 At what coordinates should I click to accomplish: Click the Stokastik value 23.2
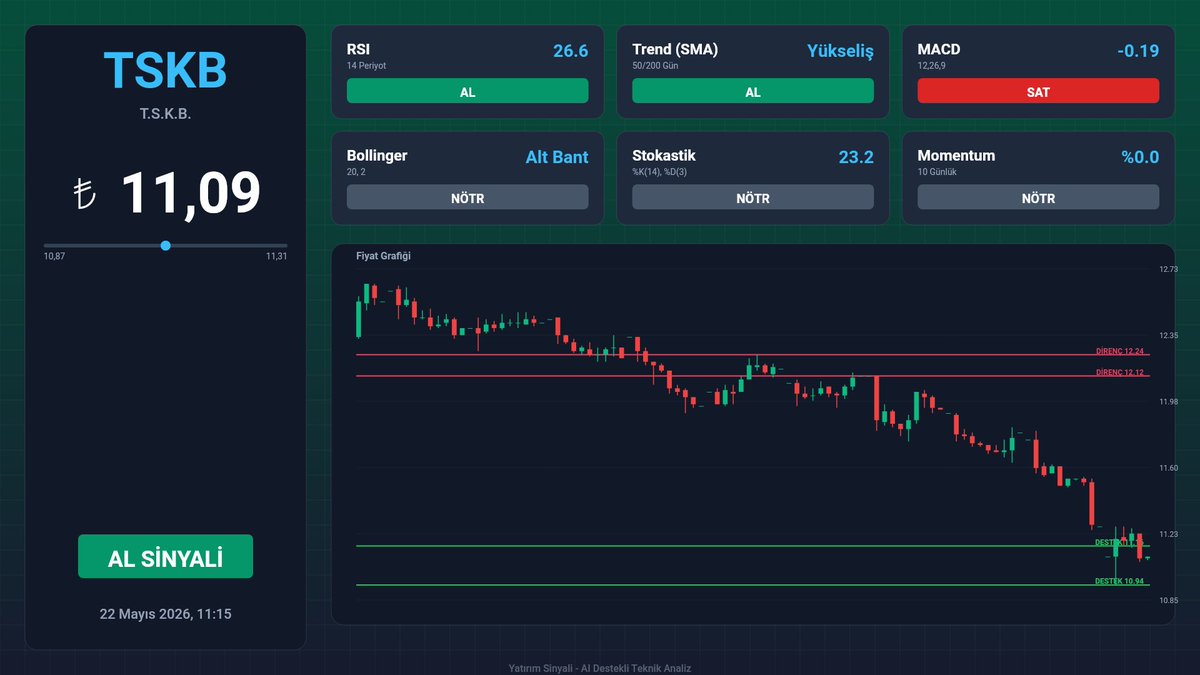click(856, 157)
